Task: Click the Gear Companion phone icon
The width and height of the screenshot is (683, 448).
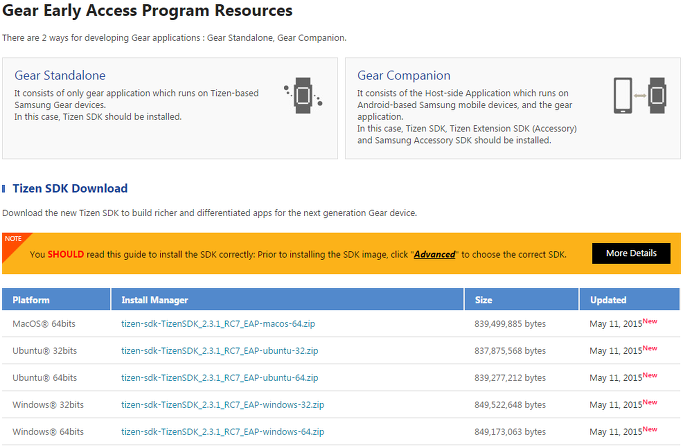Action: (x=623, y=95)
